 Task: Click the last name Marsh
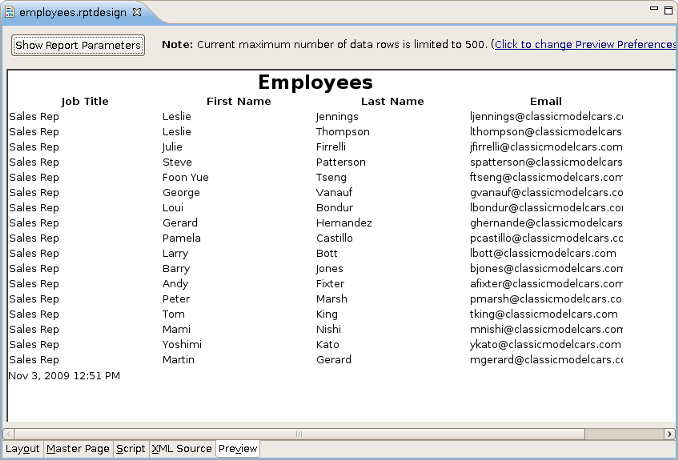point(332,299)
